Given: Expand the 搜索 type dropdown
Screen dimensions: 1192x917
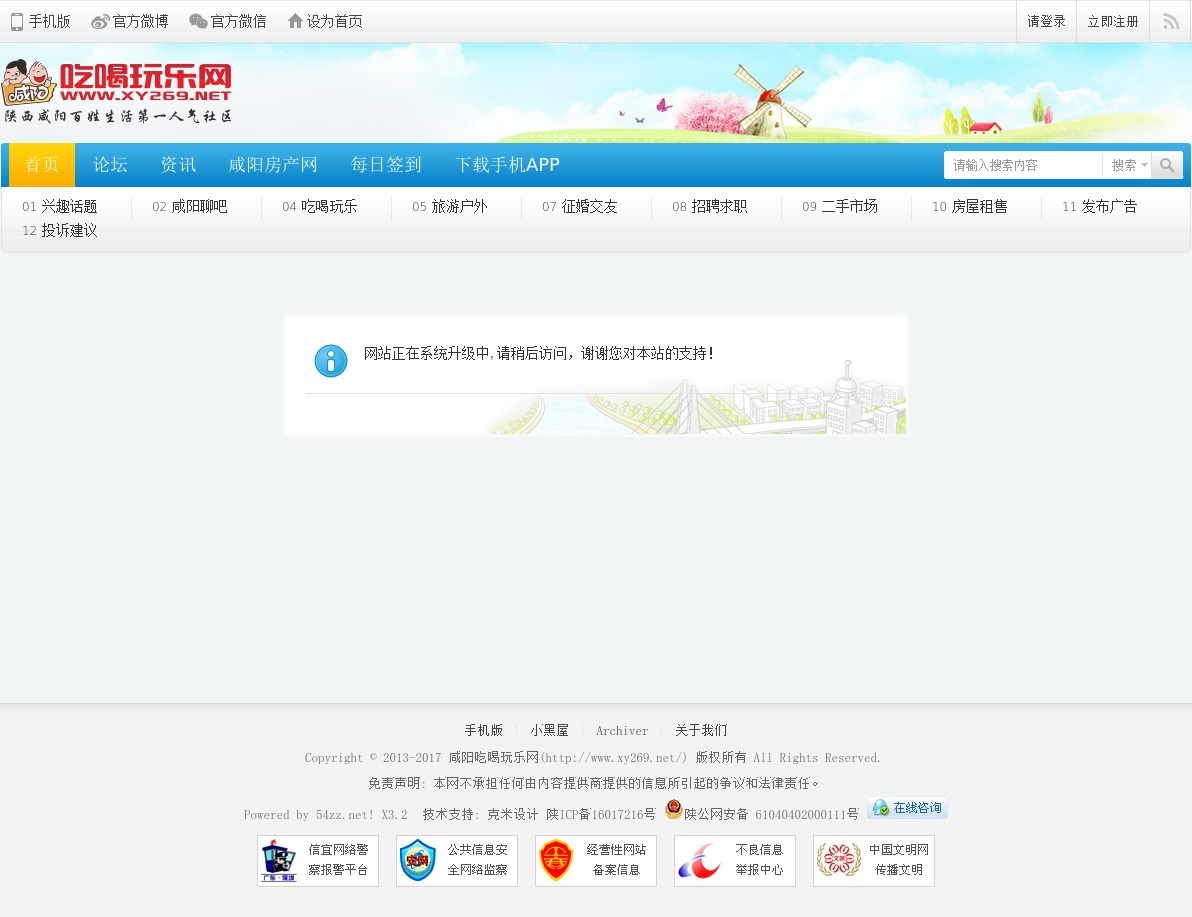Looking at the screenshot, I should 1129,165.
